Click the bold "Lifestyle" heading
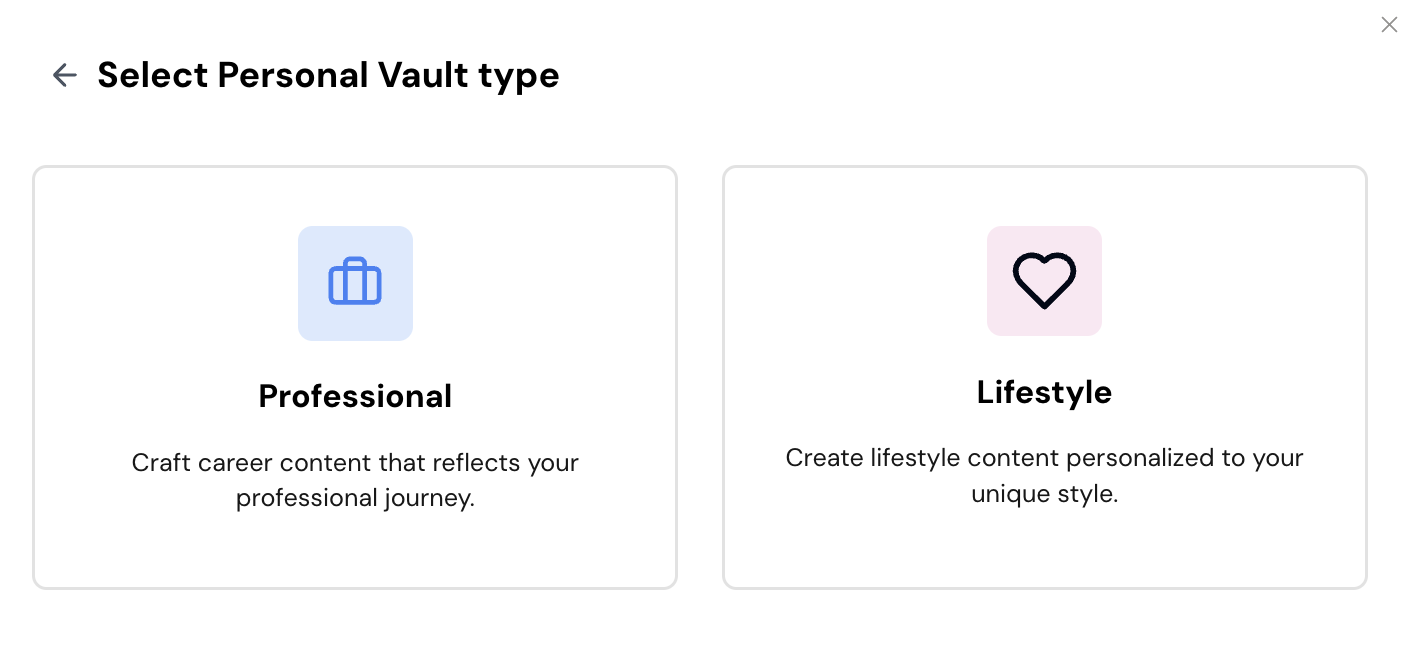 point(1044,392)
